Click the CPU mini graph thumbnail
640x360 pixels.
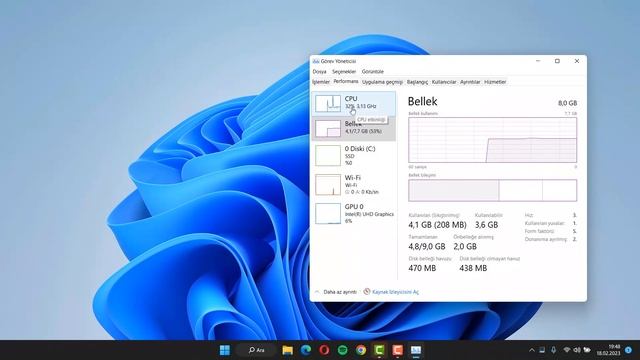(328, 103)
